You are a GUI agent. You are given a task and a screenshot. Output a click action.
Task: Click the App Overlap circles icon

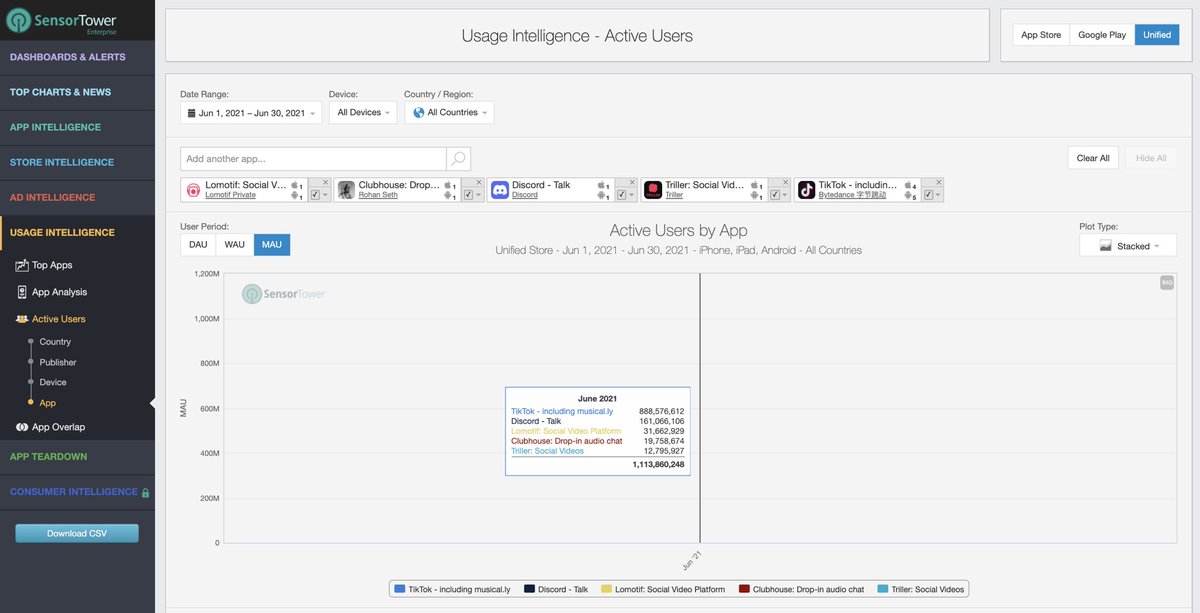point(22,427)
